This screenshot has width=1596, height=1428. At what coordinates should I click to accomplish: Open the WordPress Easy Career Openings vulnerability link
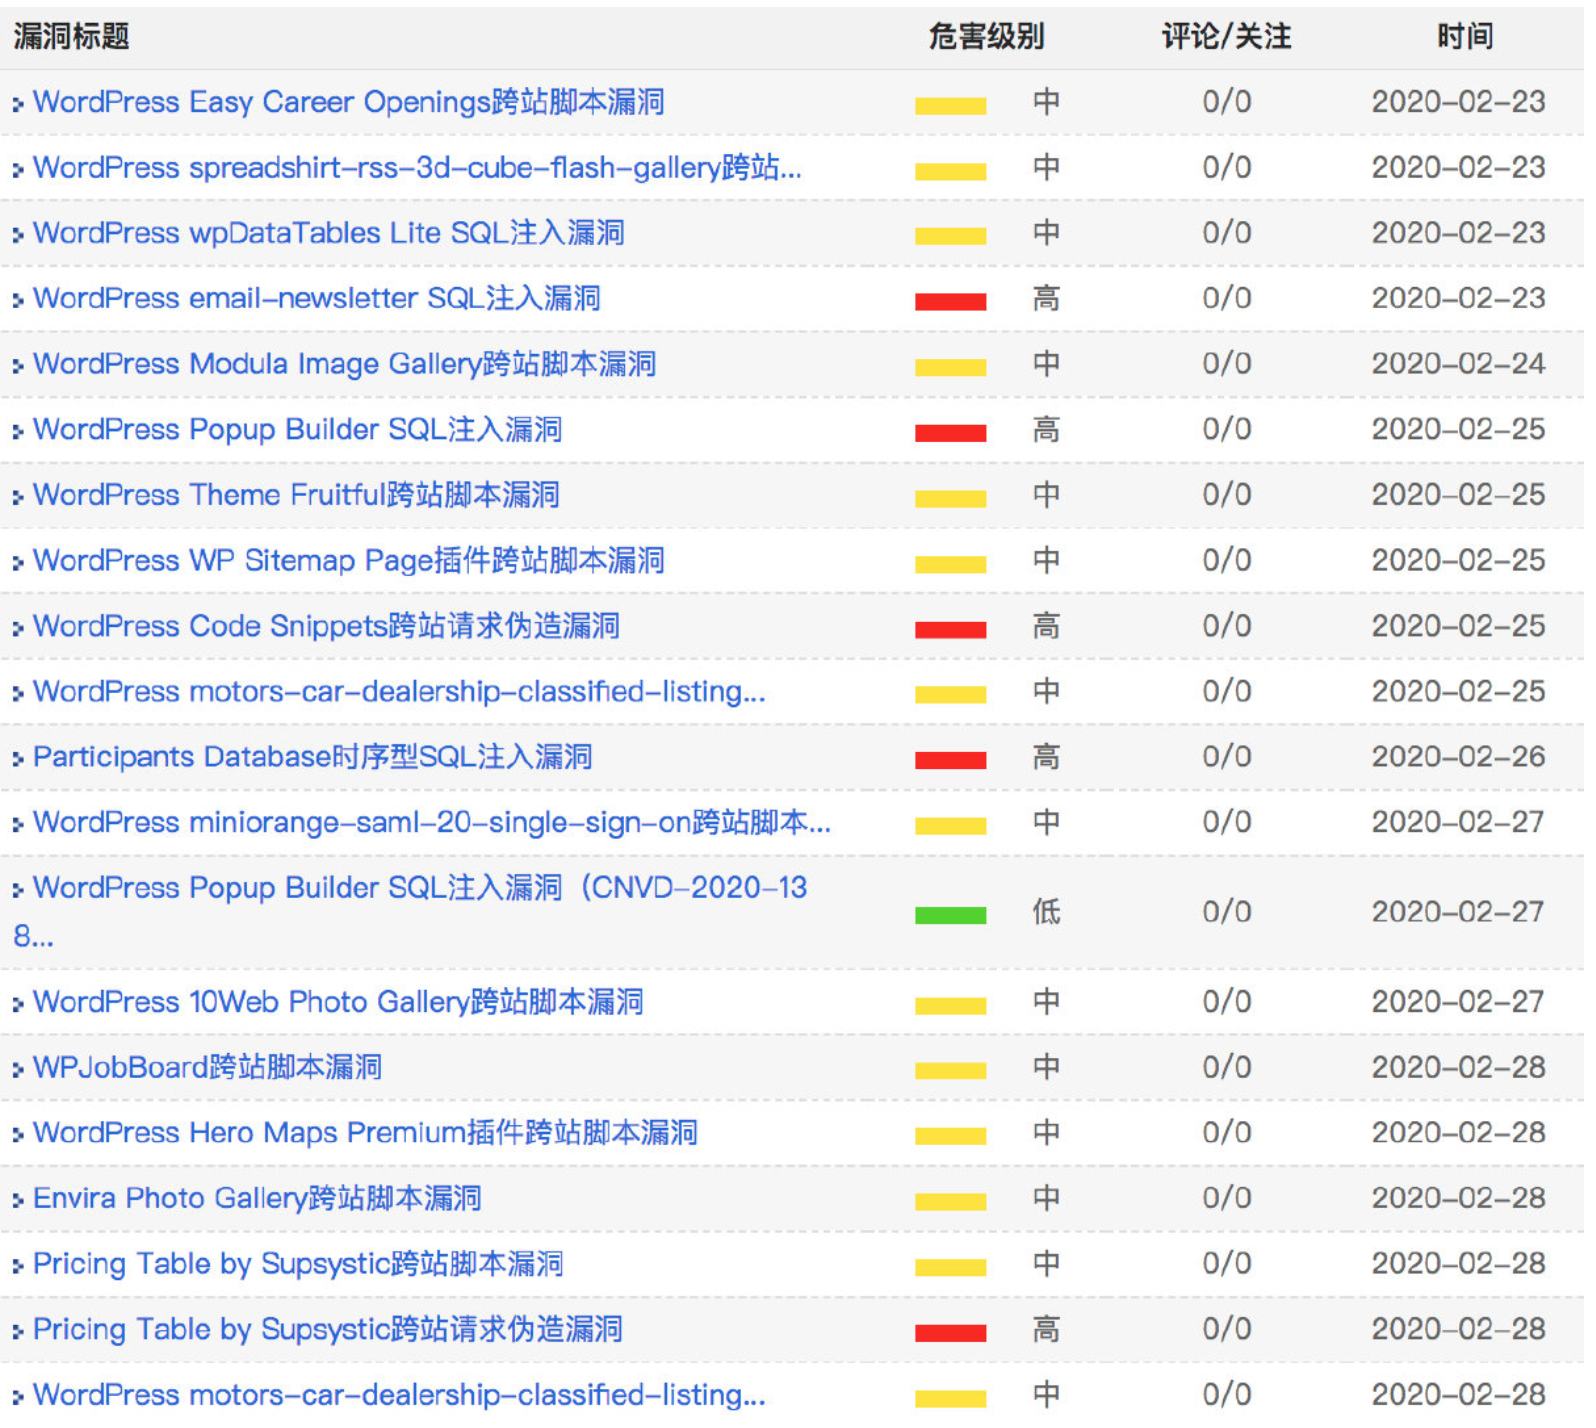349,102
